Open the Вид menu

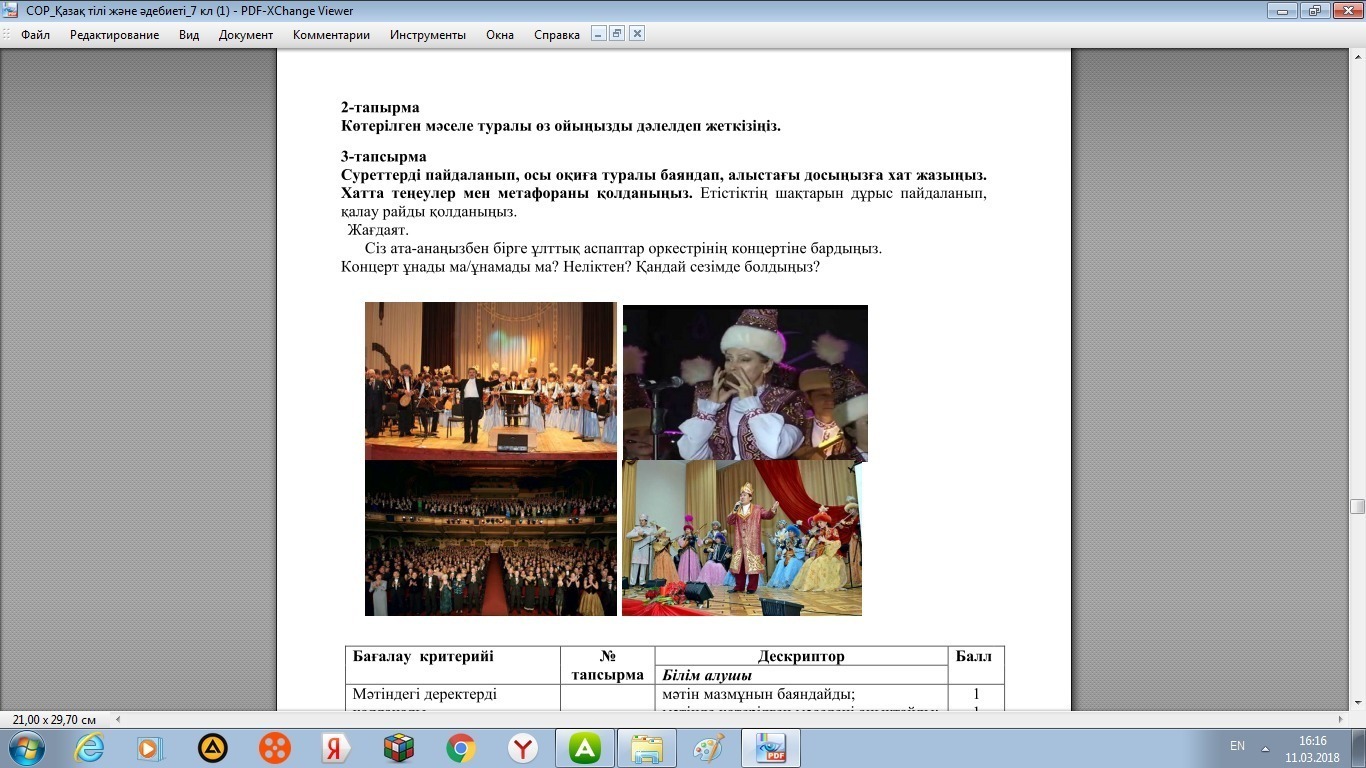pos(189,34)
